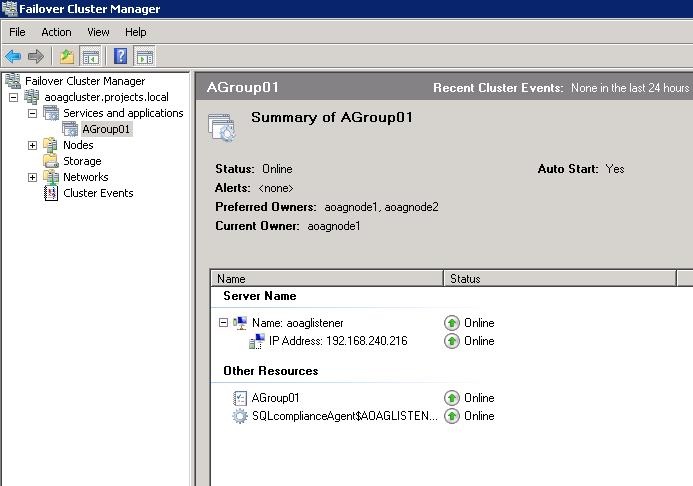Select the 'IP Address: 192.168.240.216' row
The image size is (693, 486).
(x=338, y=341)
